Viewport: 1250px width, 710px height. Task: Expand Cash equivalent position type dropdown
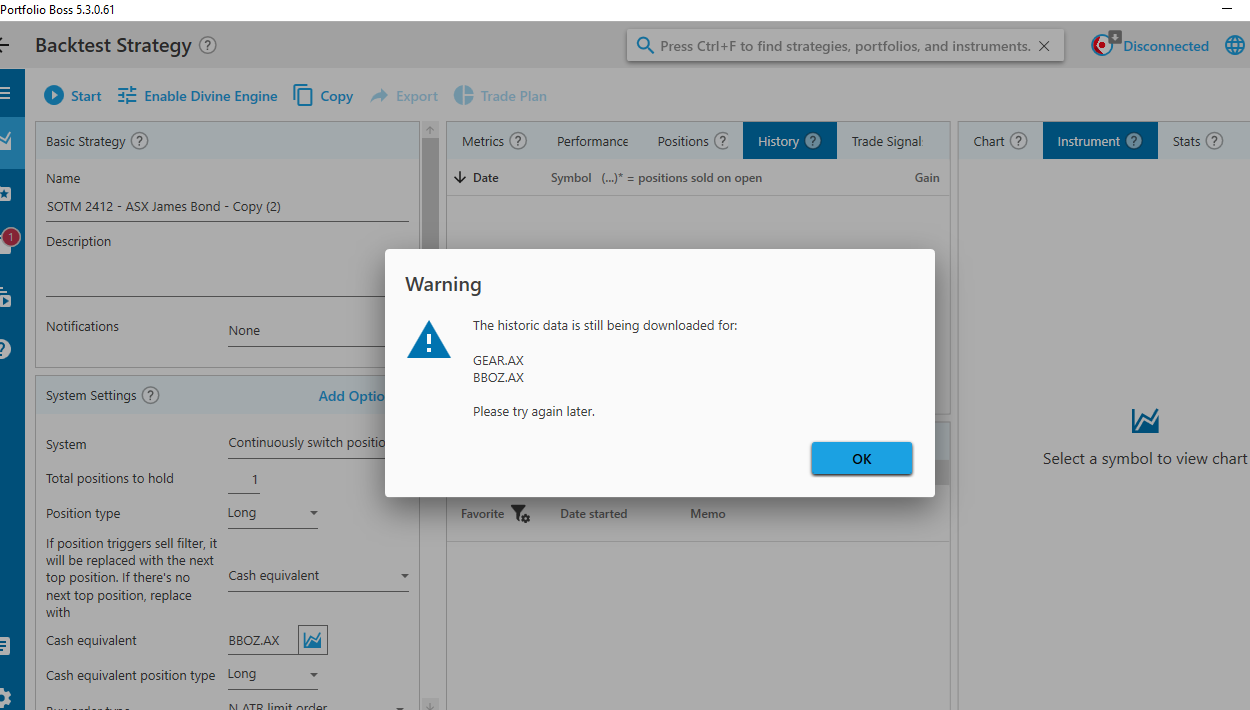313,675
